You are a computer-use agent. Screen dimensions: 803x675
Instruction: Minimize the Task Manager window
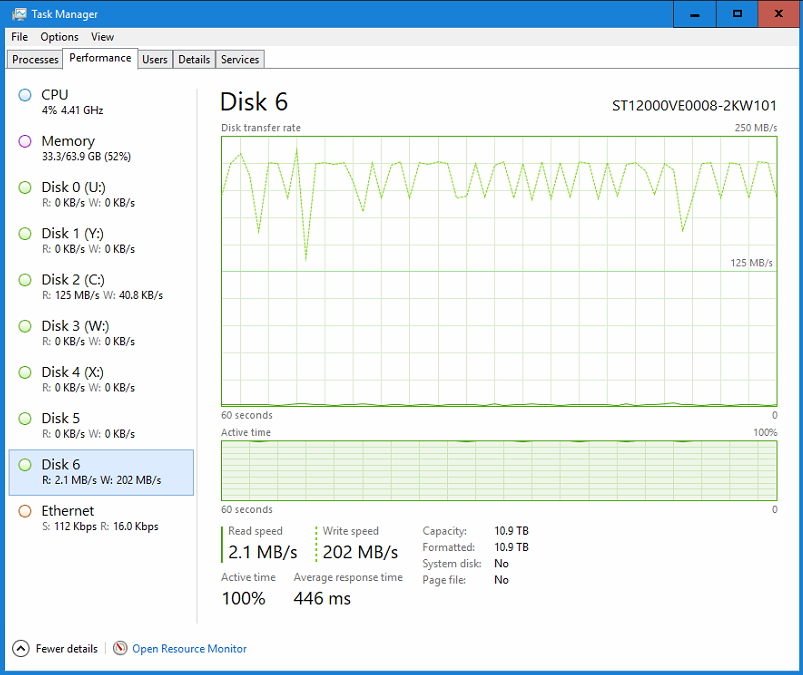[694, 14]
